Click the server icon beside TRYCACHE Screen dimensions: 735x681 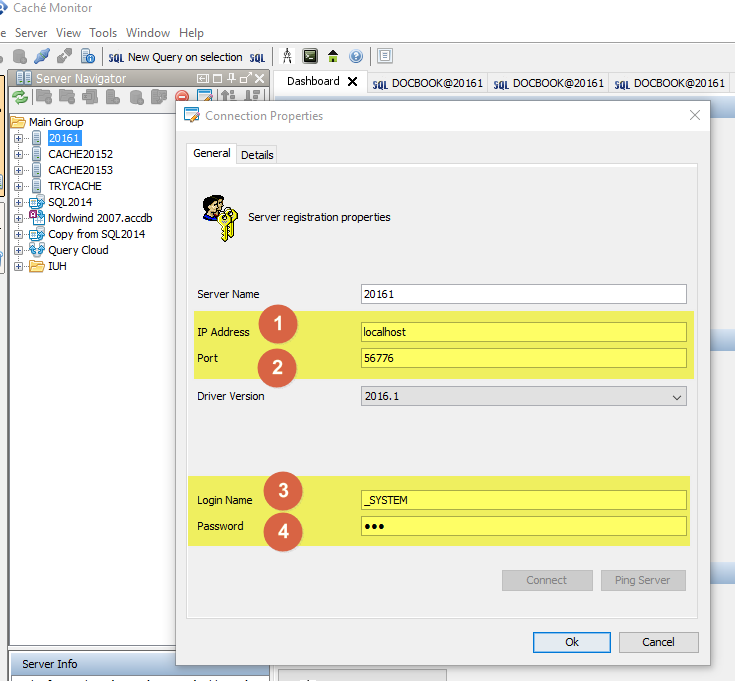point(37,186)
